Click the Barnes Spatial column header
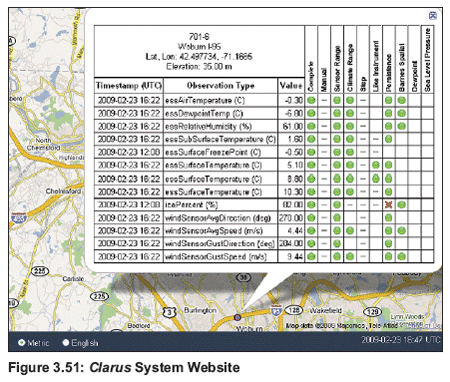This screenshot has height=382, width=450. coord(401,67)
